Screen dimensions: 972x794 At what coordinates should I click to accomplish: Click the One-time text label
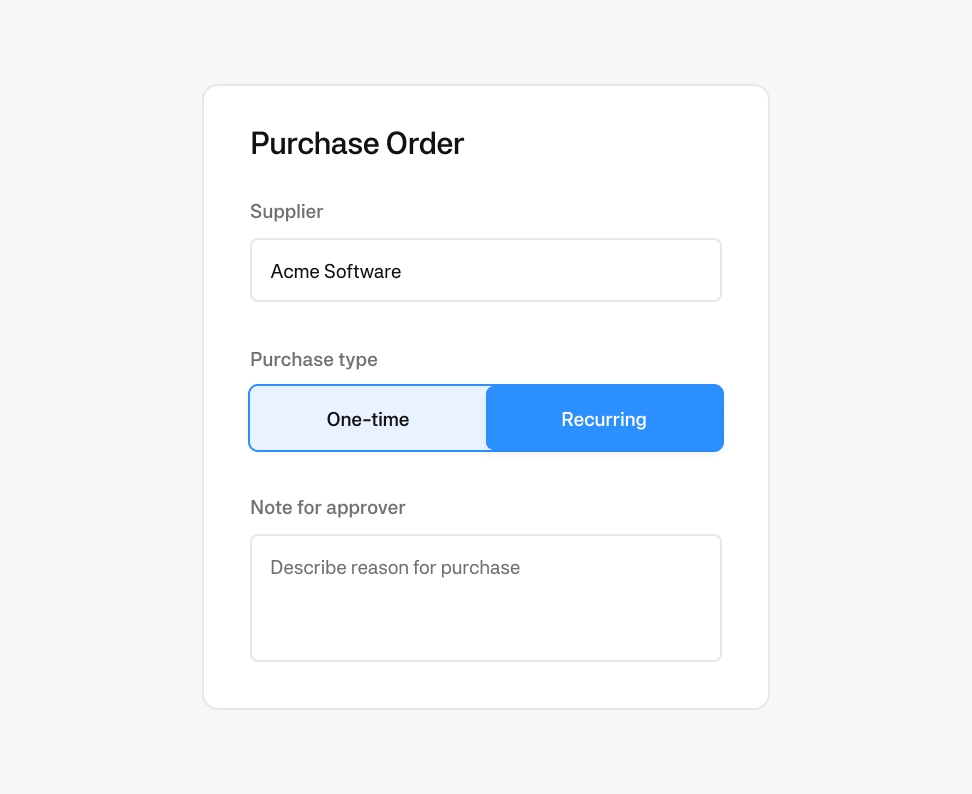click(x=368, y=420)
